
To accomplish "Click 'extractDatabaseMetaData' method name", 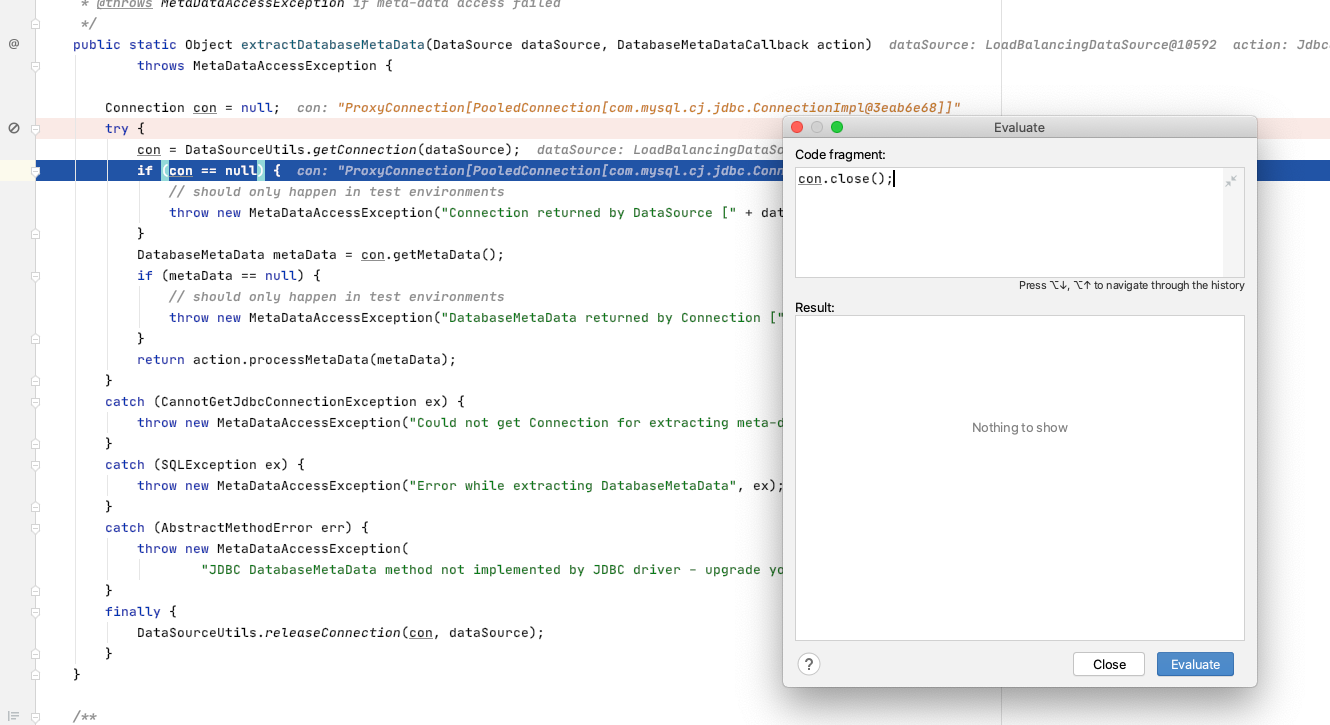I will pos(333,44).
